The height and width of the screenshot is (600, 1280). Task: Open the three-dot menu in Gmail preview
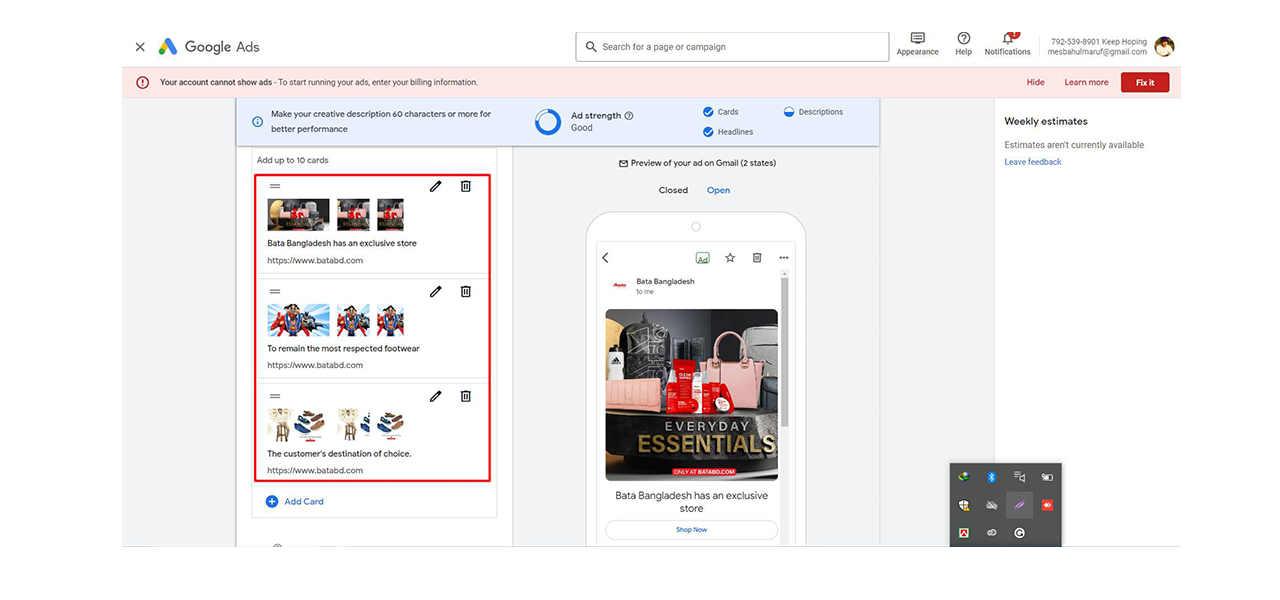tap(783, 258)
